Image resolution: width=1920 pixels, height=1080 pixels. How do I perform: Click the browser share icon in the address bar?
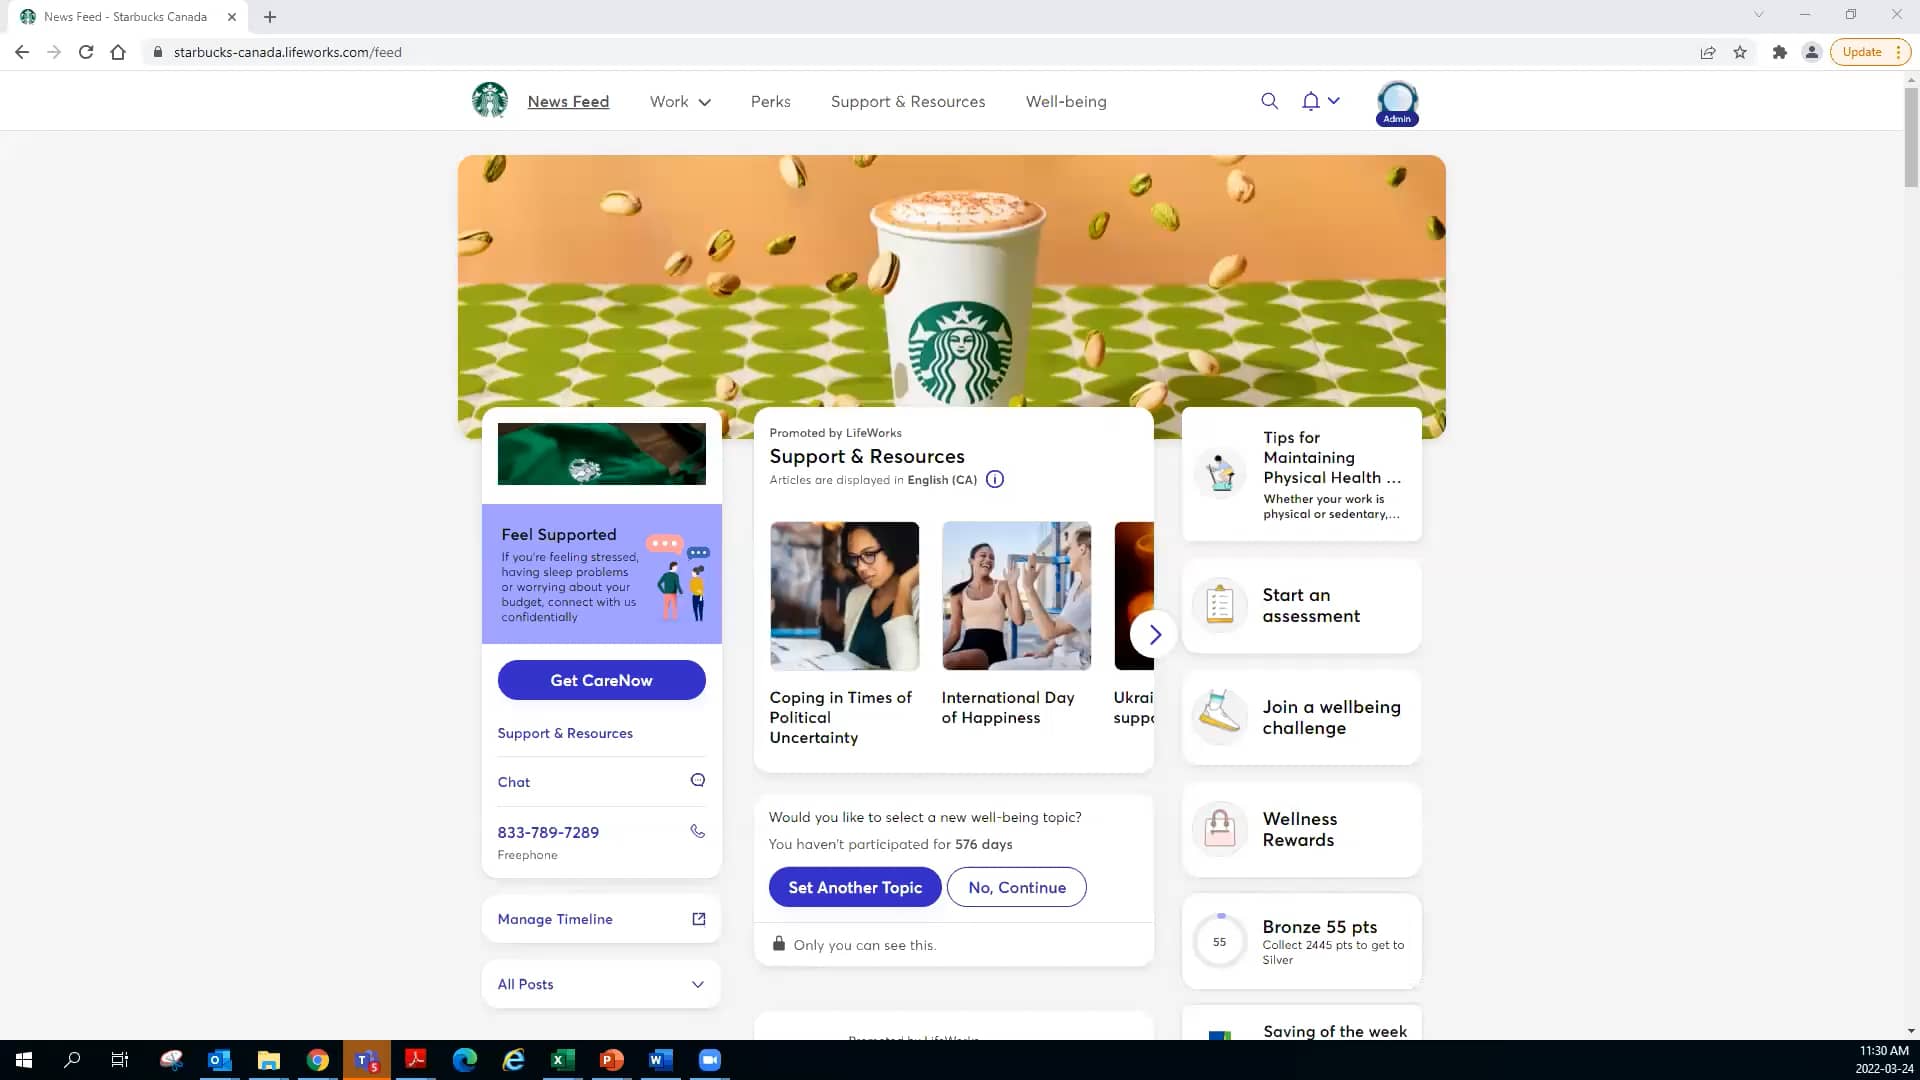pyautogui.click(x=1708, y=52)
